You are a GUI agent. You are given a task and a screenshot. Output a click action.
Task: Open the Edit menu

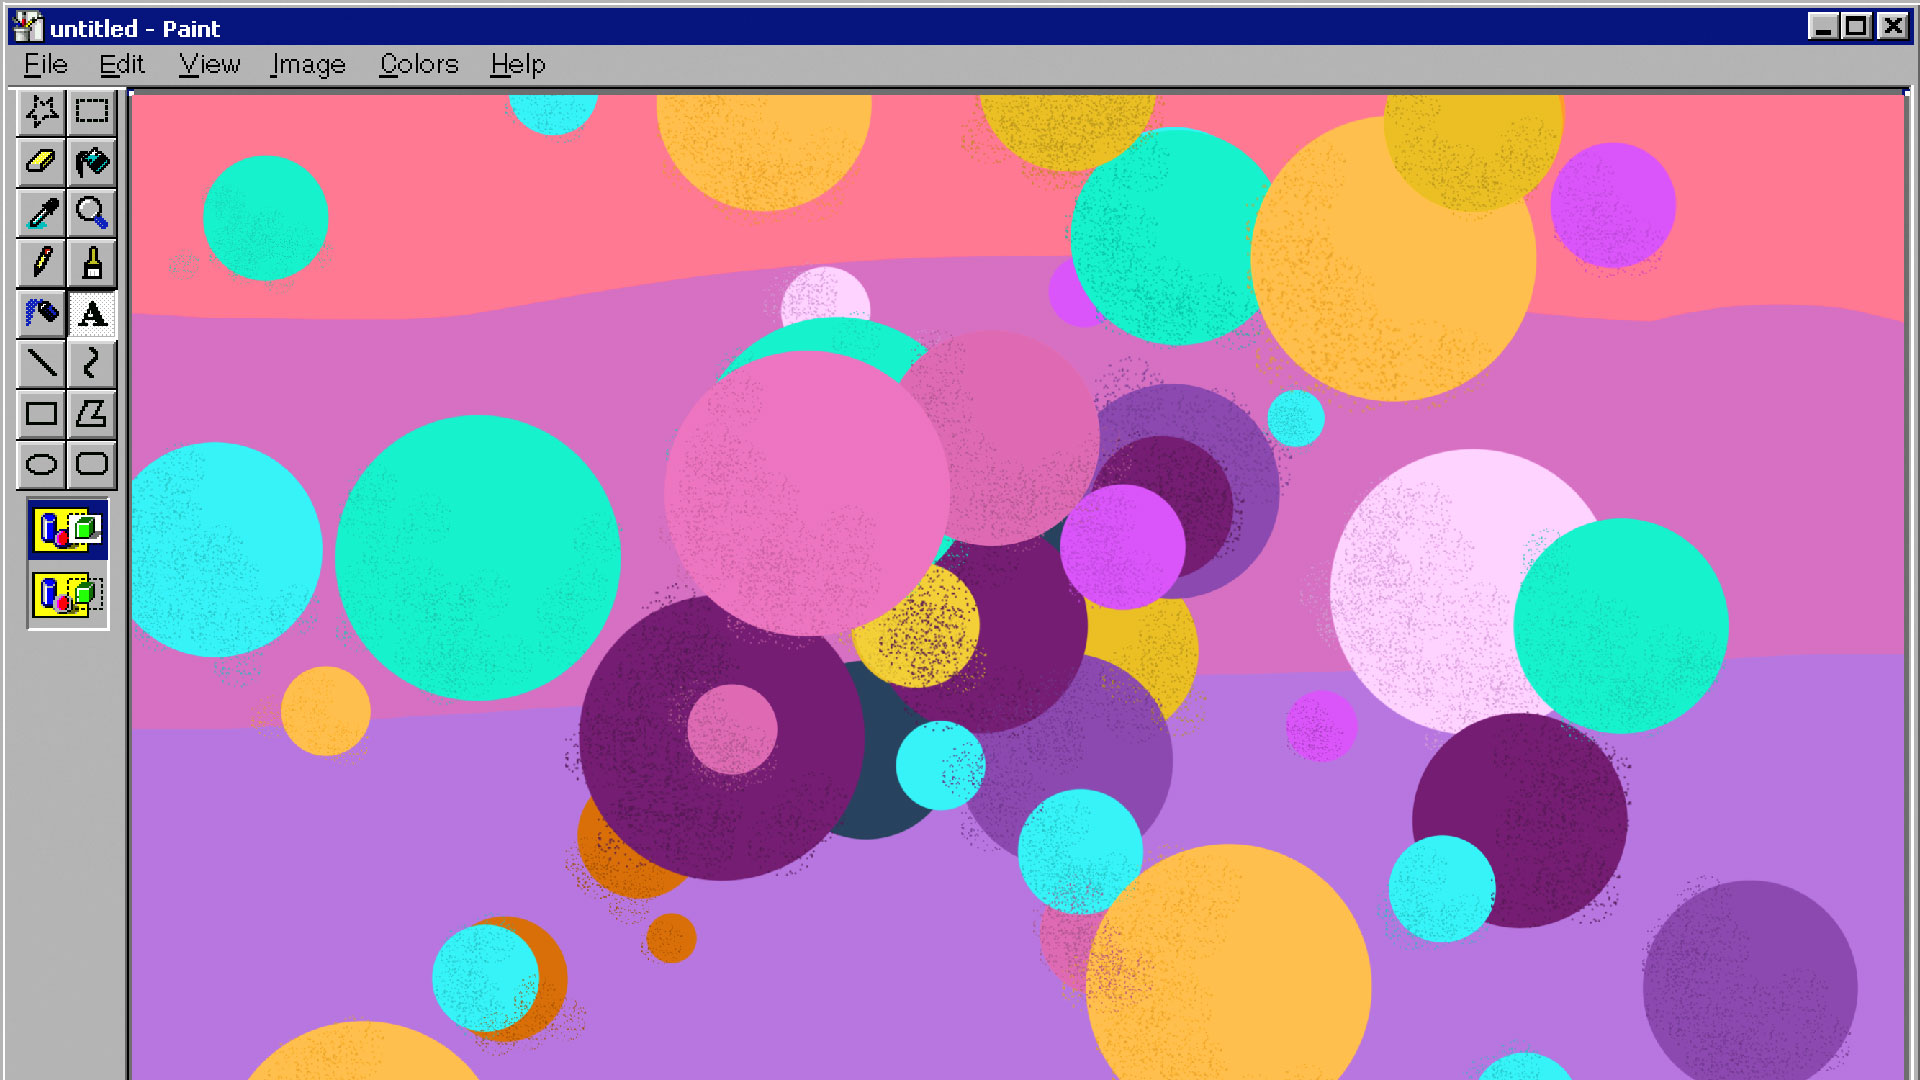click(122, 65)
